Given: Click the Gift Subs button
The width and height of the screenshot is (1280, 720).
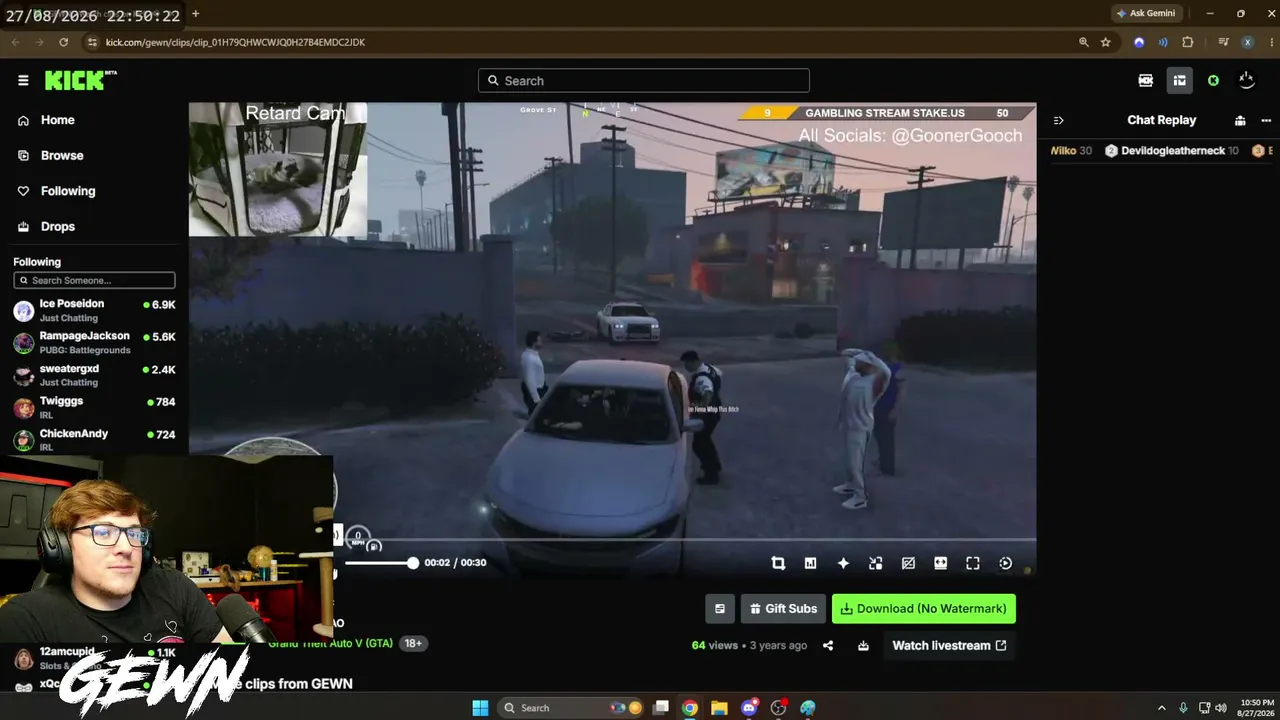Looking at the screenshot, I should click(782, 608).
